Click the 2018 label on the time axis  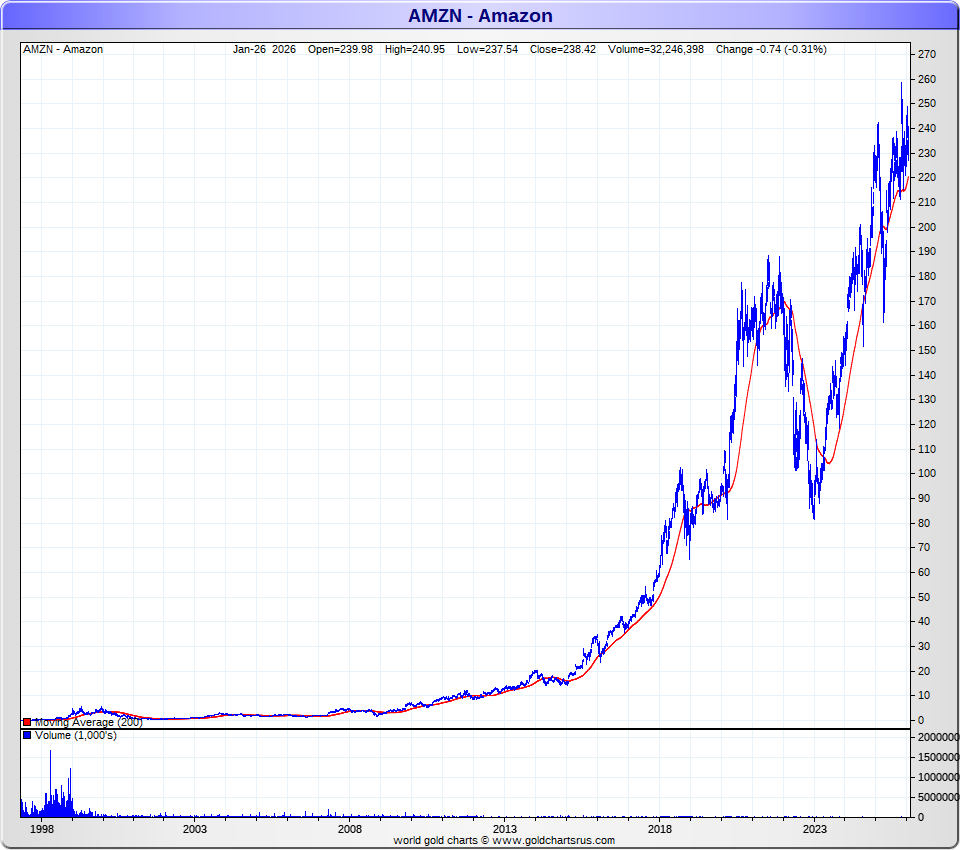coord(660,829)
